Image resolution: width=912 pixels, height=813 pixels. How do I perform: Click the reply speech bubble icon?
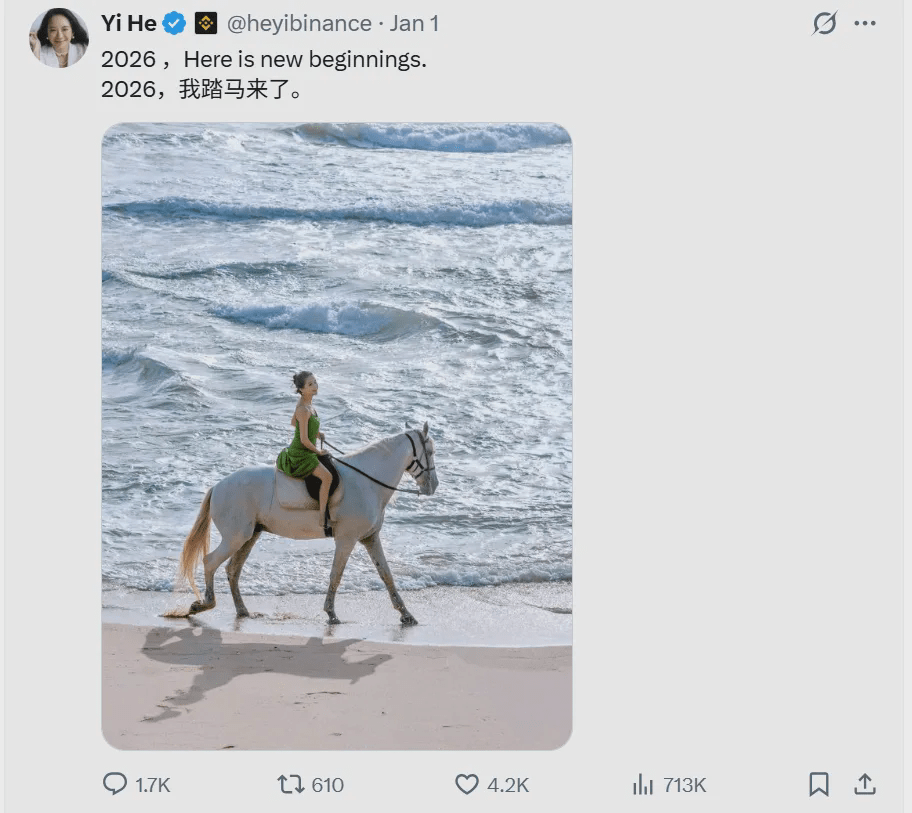115,784
